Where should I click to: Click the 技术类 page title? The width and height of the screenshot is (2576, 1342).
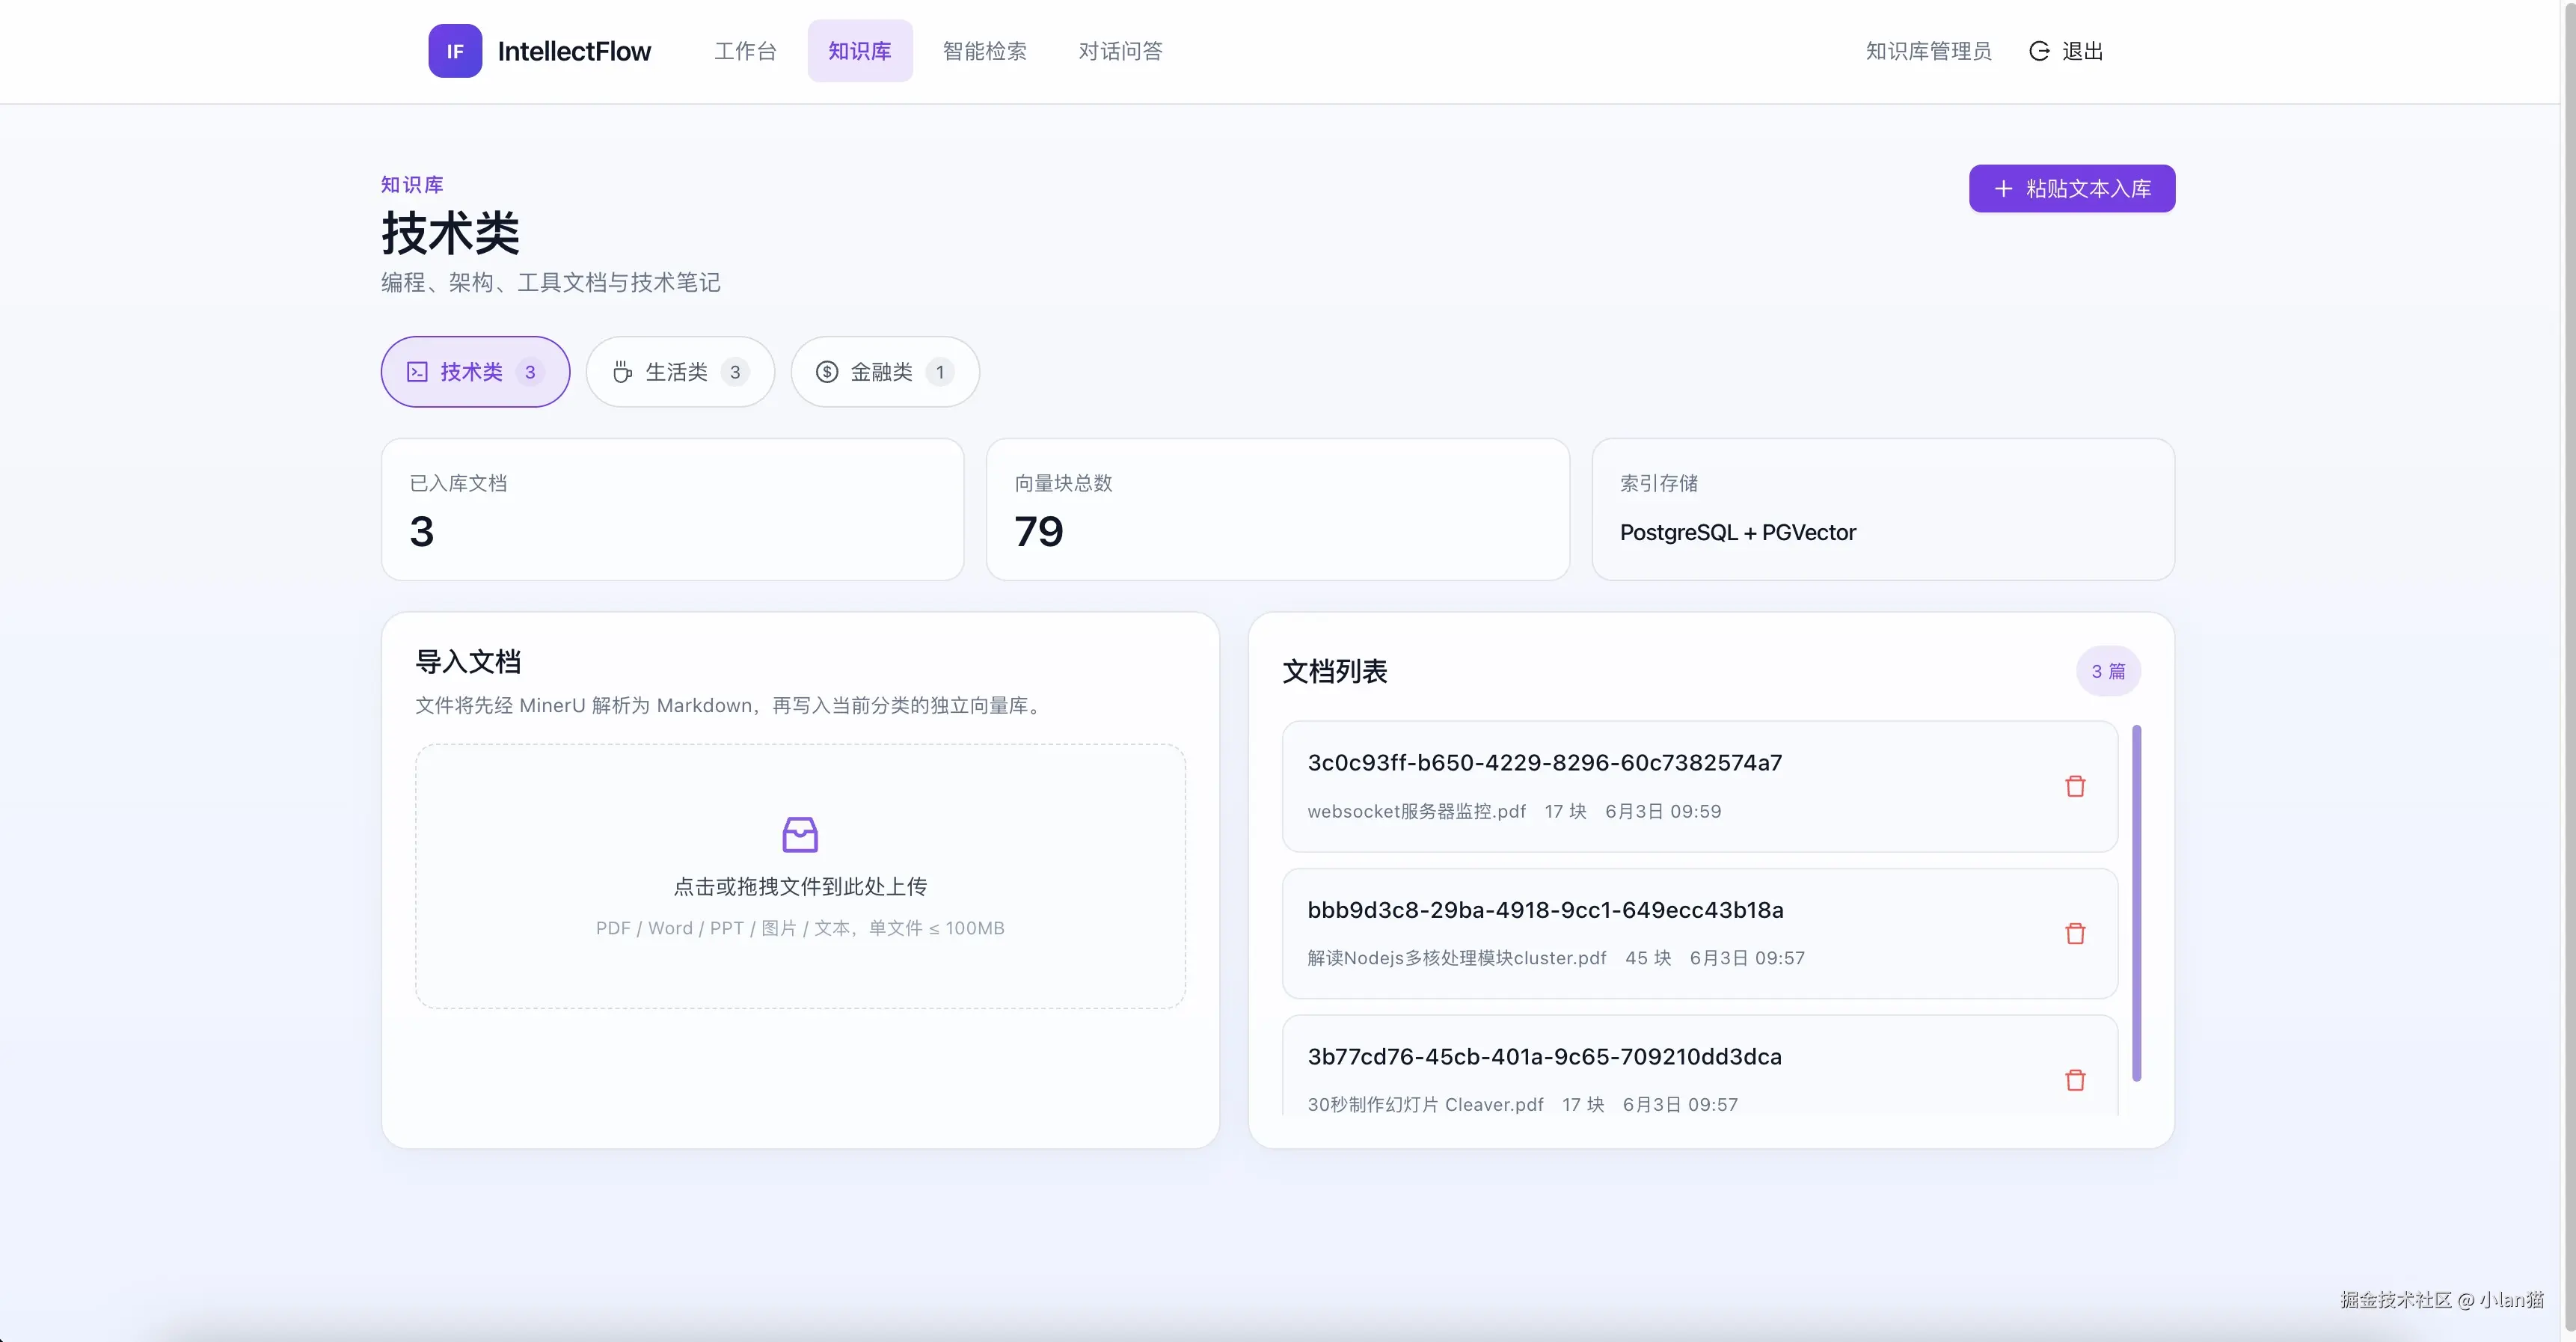(x=450, y=233)
